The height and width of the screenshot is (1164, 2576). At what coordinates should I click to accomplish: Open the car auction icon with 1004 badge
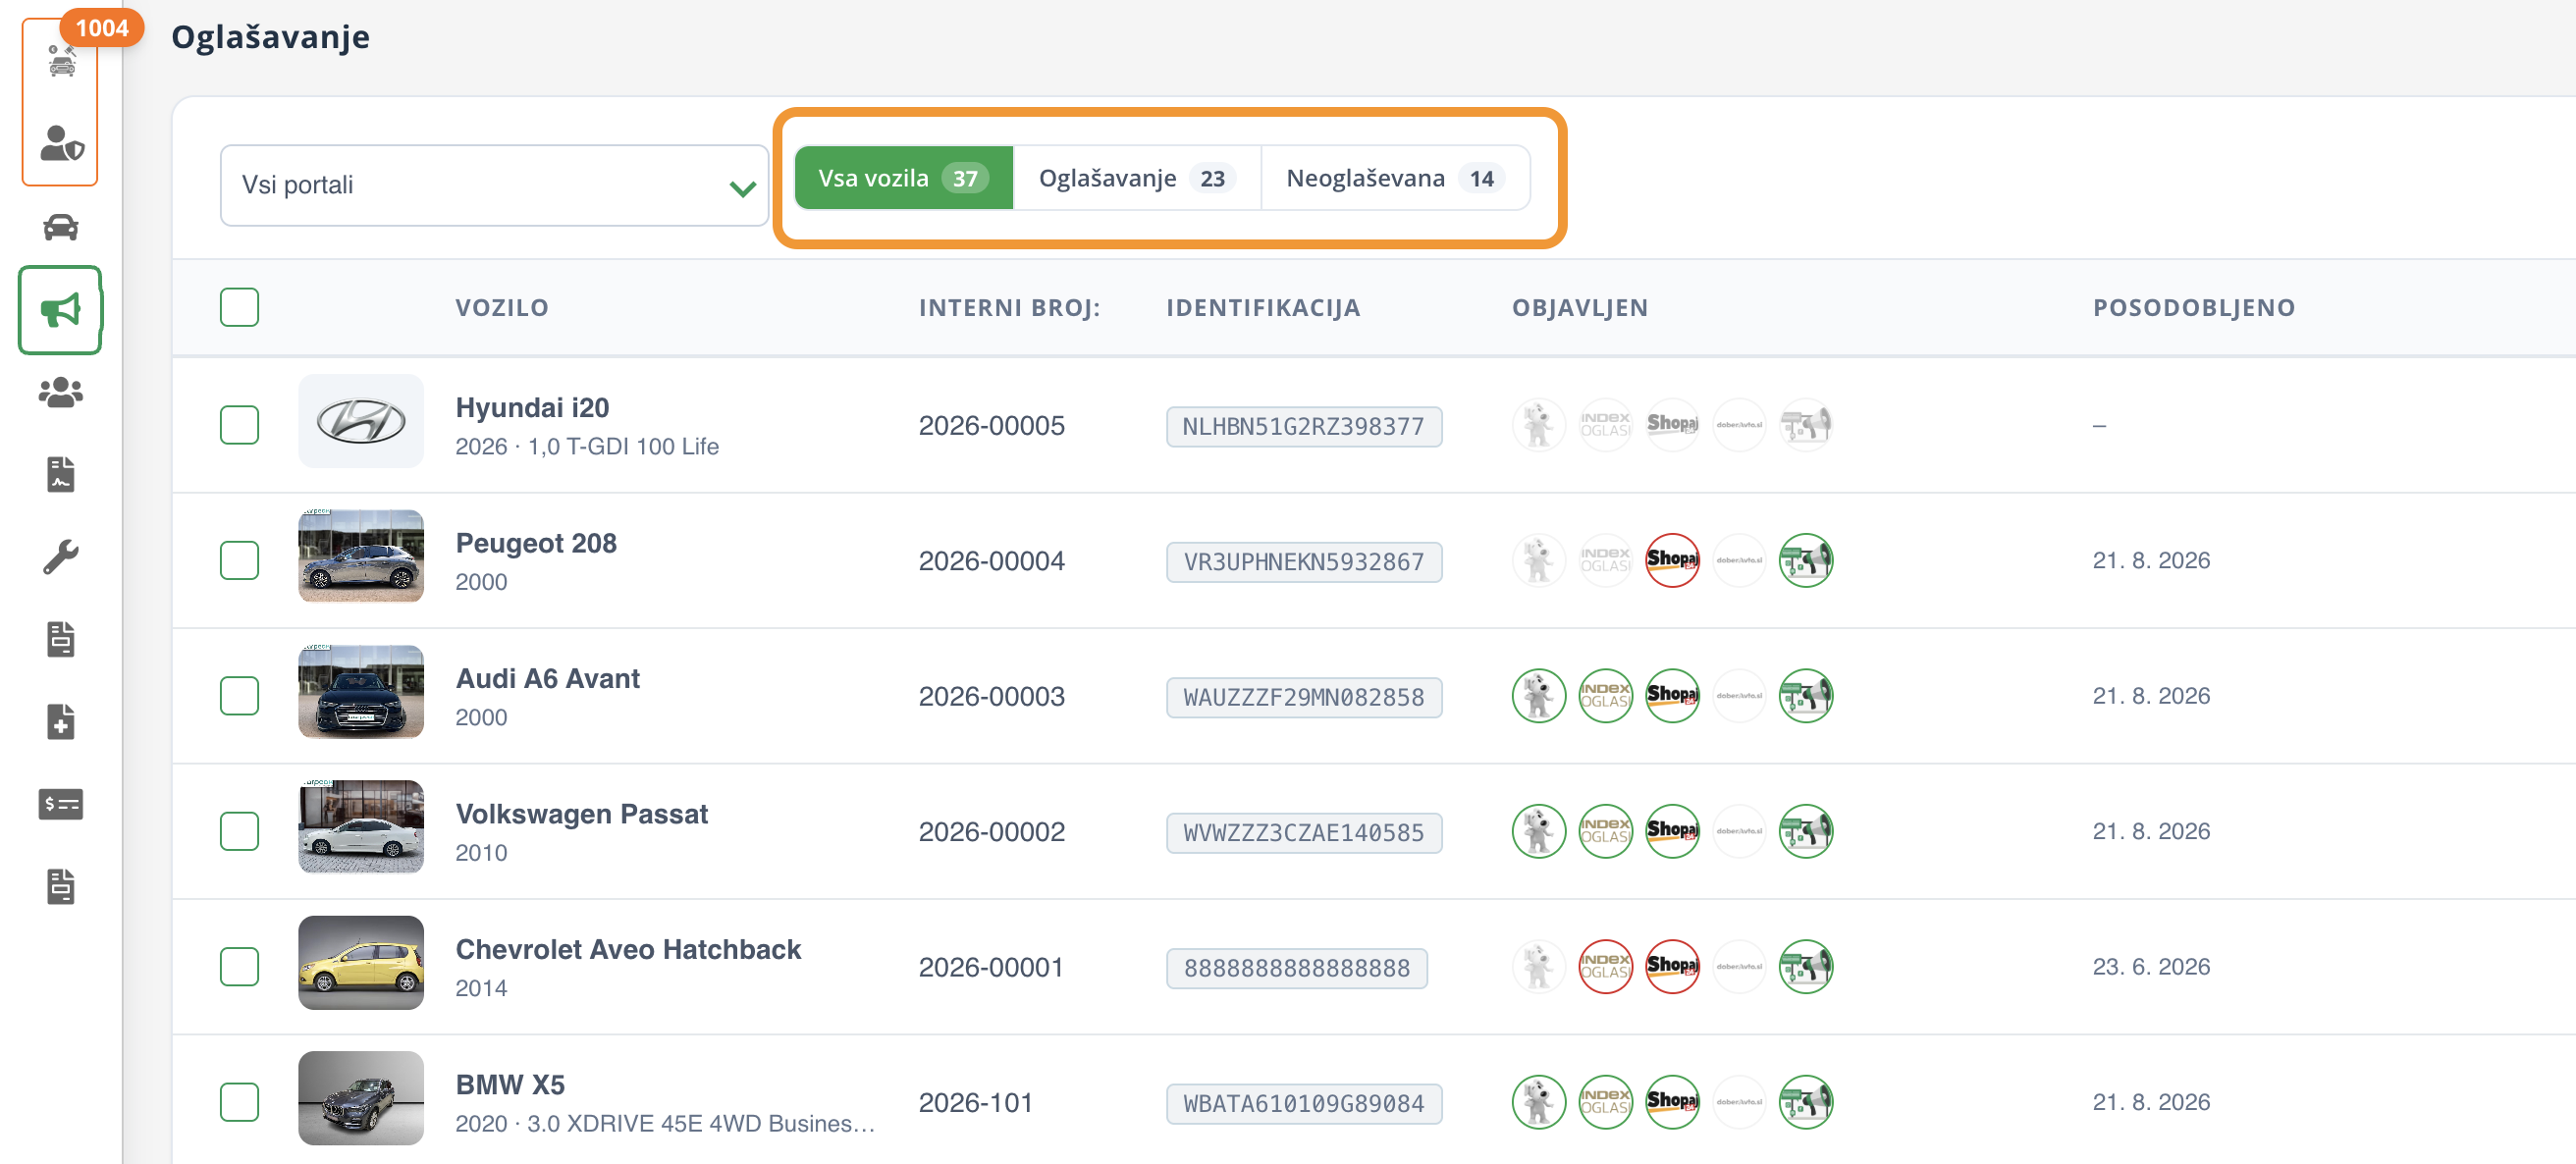coord(61,60)
